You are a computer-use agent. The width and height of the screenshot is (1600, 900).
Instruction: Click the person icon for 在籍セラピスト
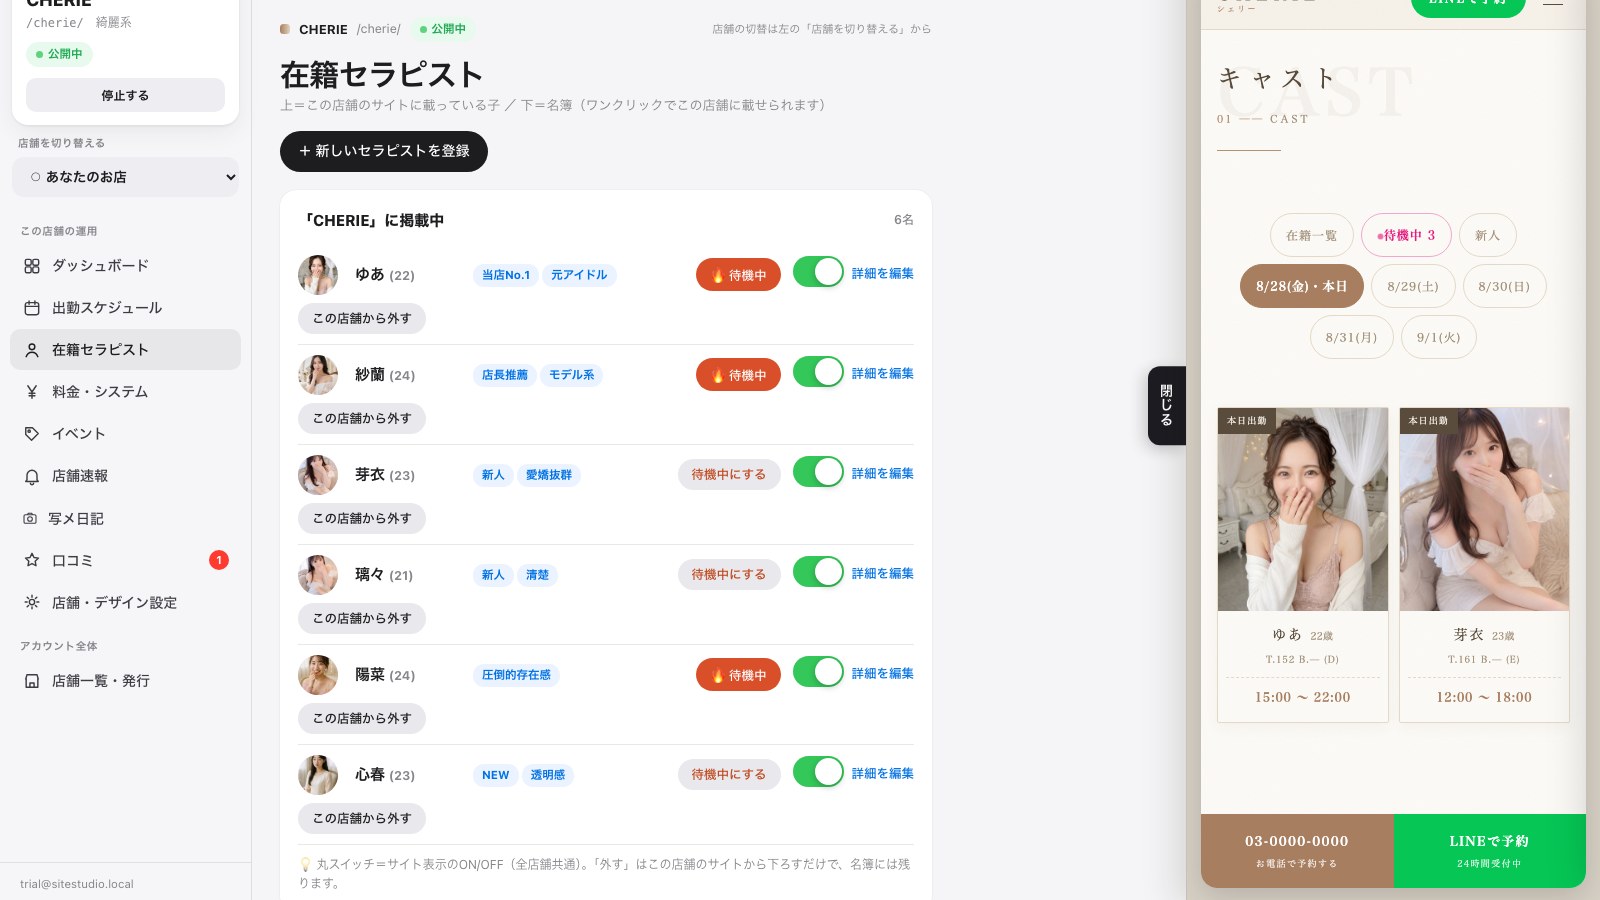point(32,350)
